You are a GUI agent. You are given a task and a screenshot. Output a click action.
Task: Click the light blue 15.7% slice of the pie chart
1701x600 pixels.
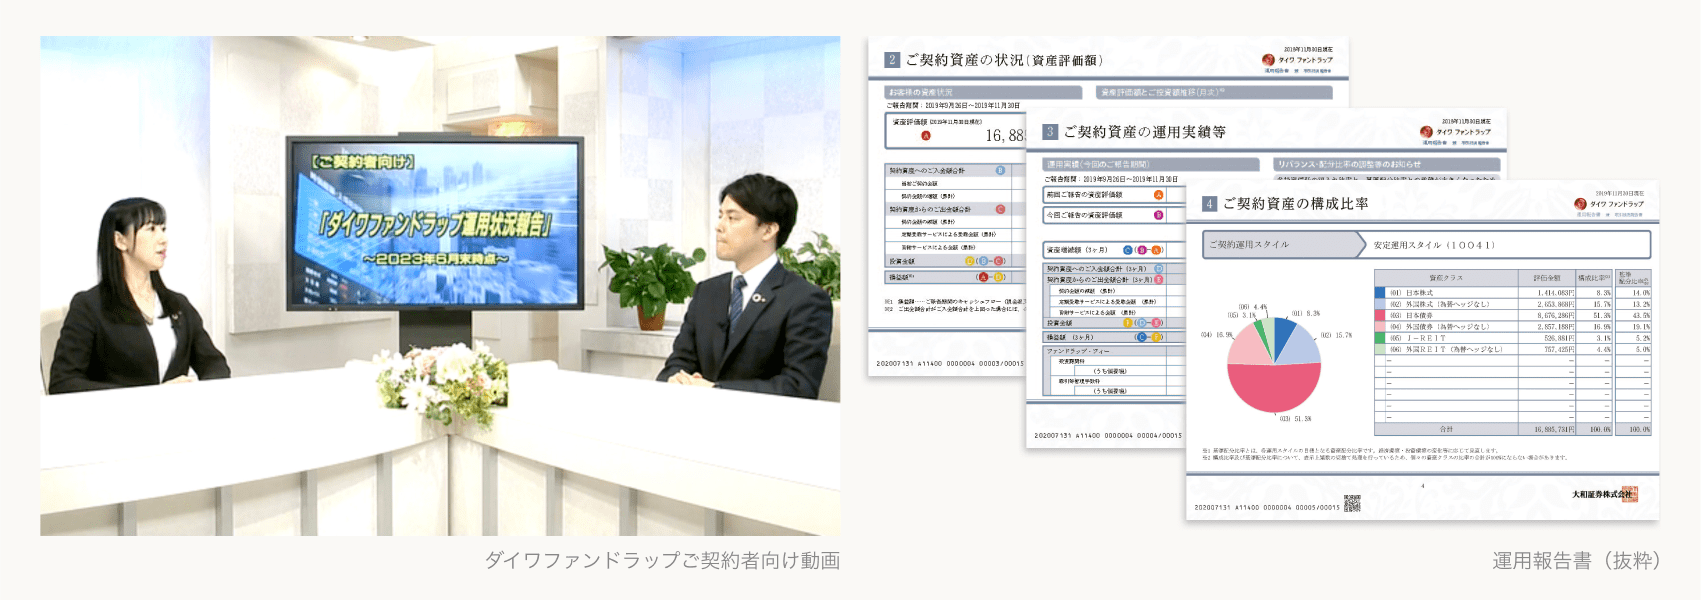[1300, 345]
